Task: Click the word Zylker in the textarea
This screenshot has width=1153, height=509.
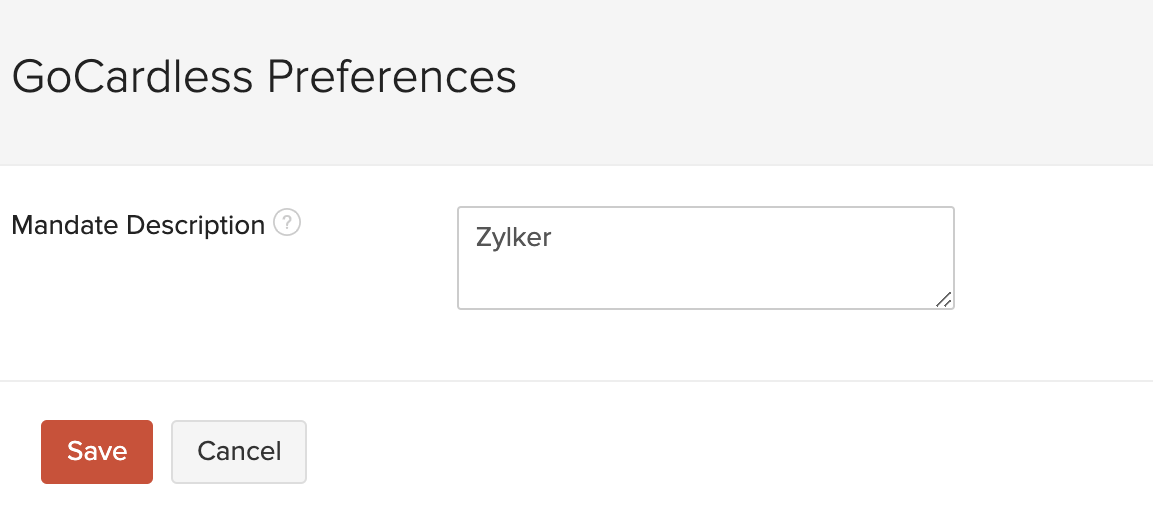Action: [x=513, y=238]
